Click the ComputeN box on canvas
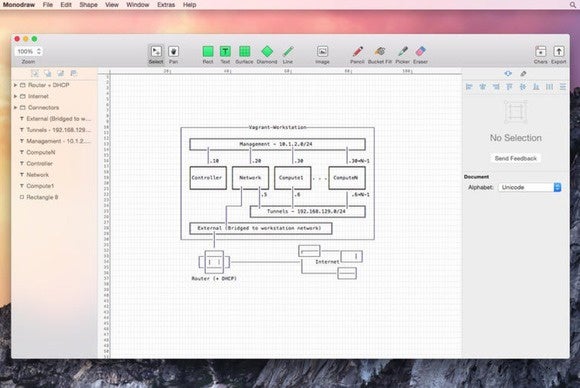 click(x=347, y=178)
